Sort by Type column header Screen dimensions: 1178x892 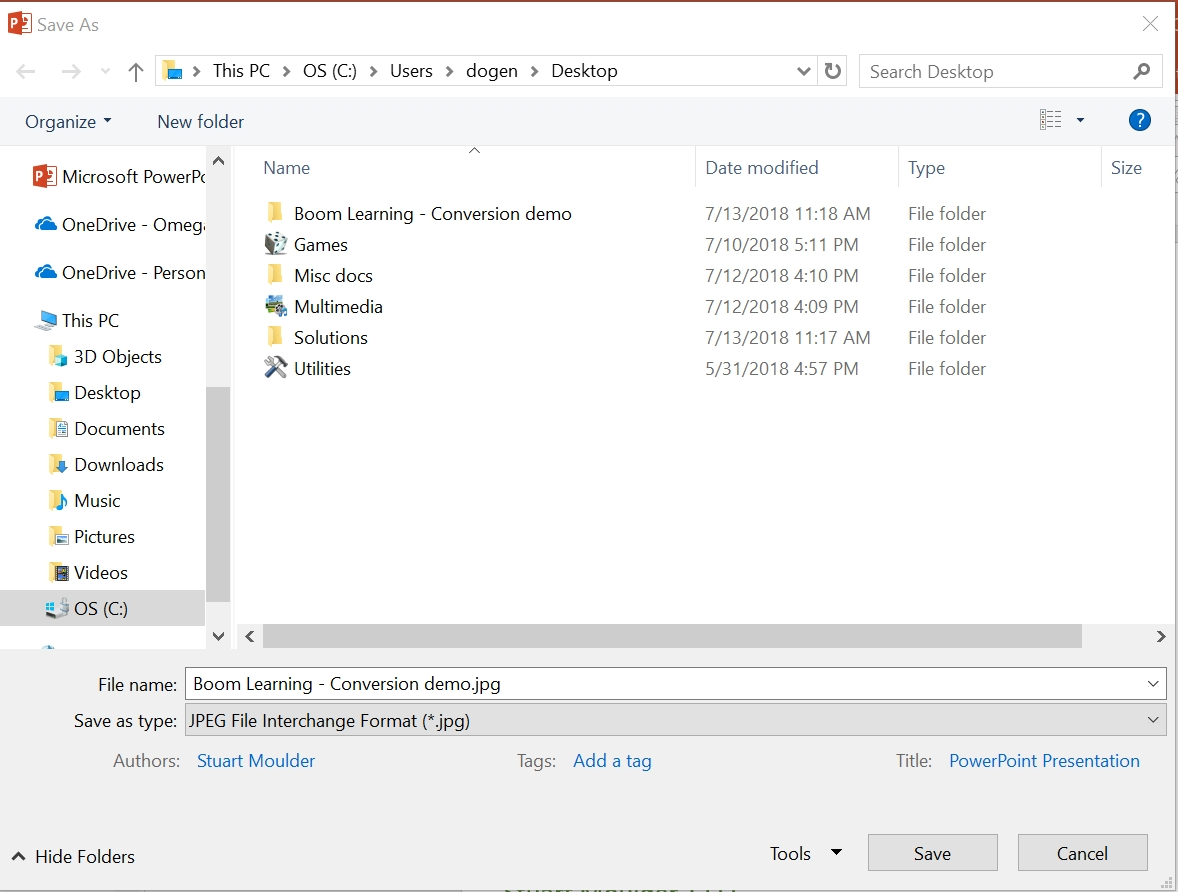926,168
